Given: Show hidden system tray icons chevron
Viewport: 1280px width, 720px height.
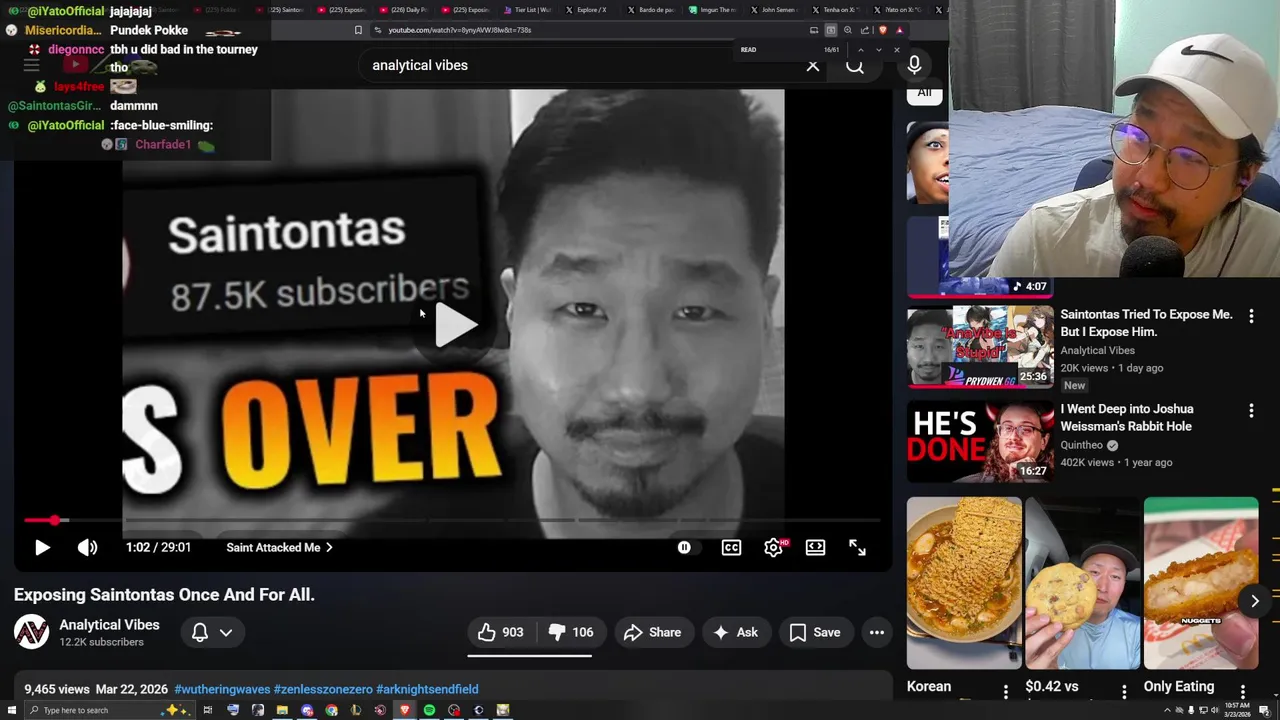Looking at the screenshot, I should click(1167, 710).
